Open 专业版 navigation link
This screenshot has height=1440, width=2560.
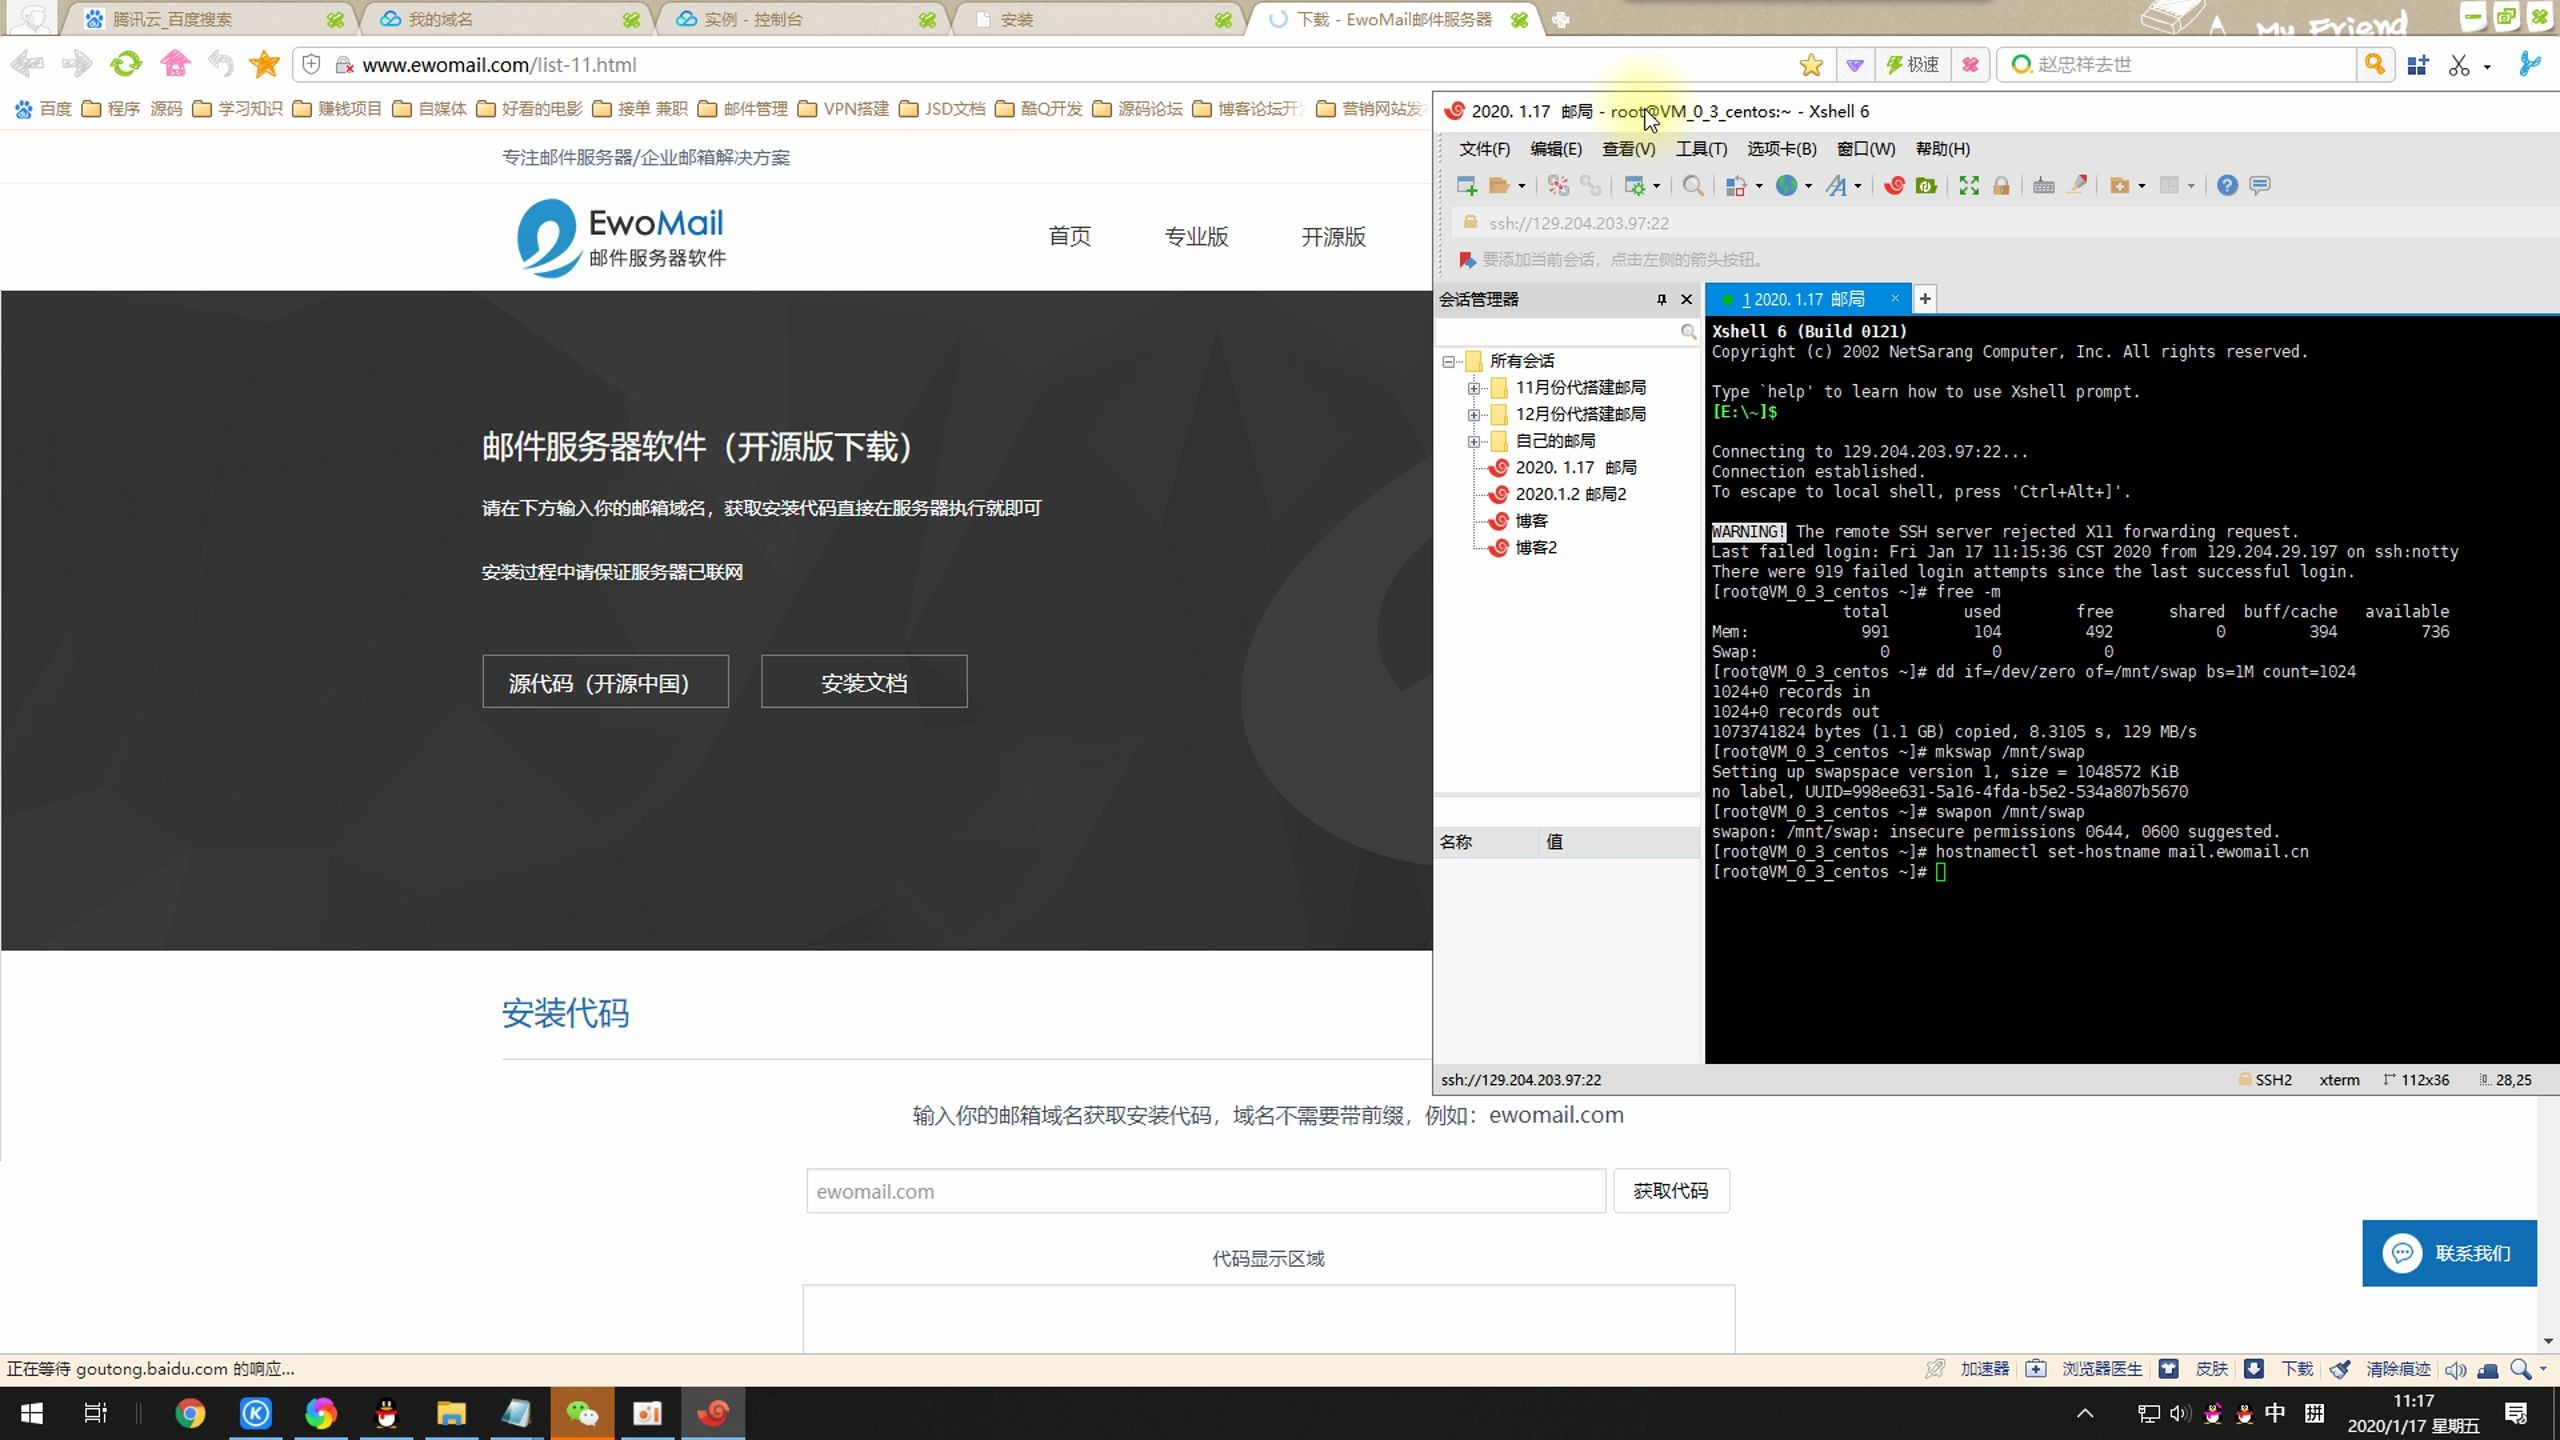point(1196,237)
